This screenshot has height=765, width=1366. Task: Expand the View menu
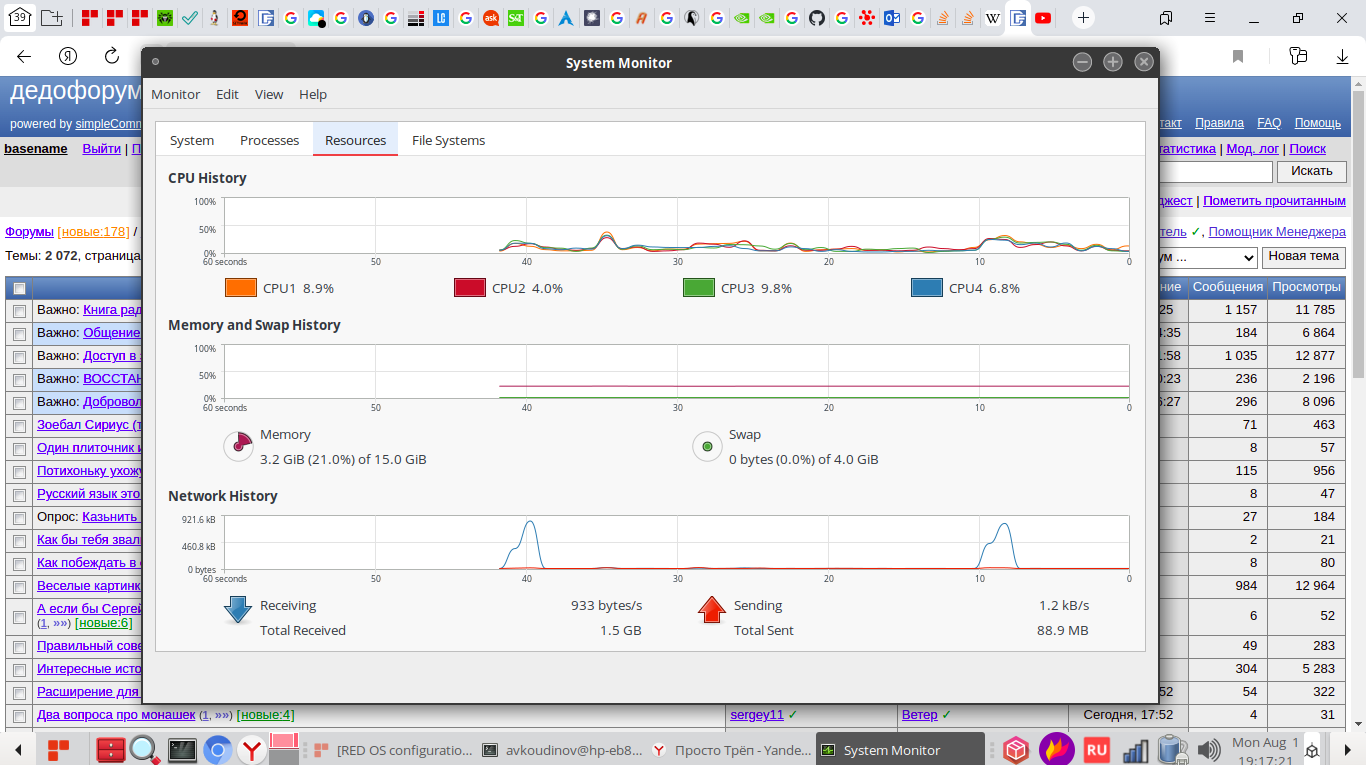pyautogui.click(x=268, y=94)
